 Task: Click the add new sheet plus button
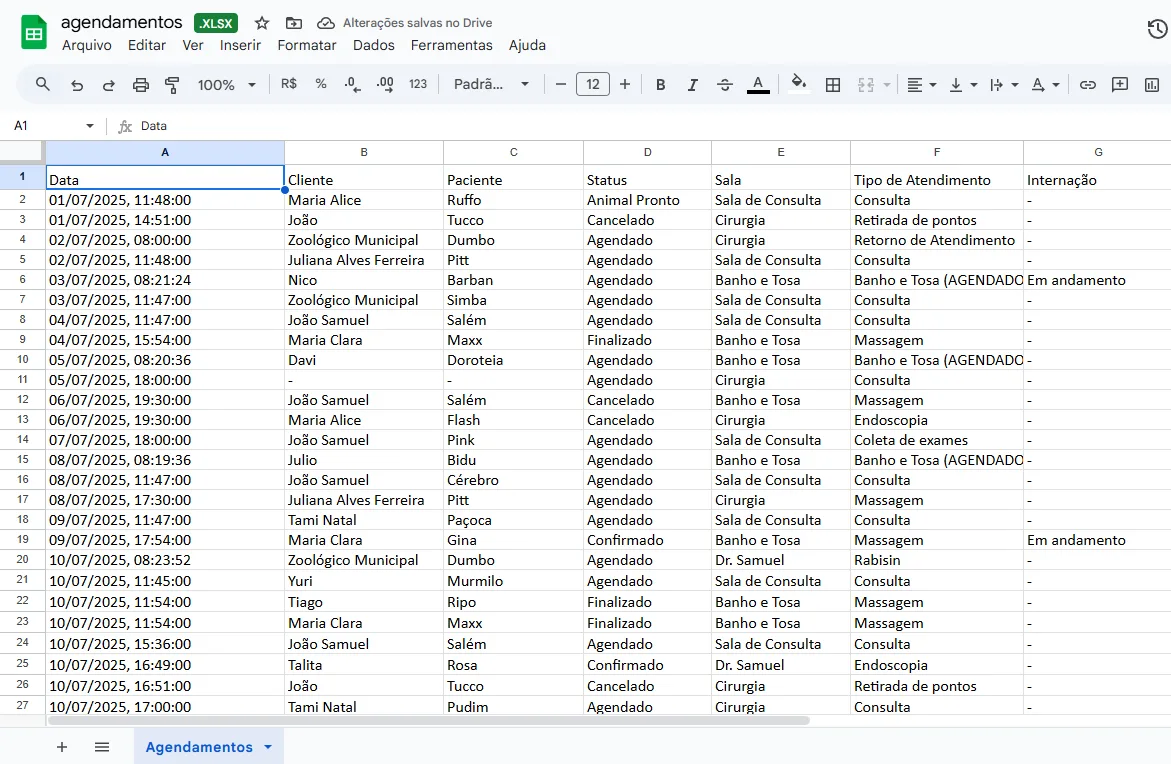point(62,747)
